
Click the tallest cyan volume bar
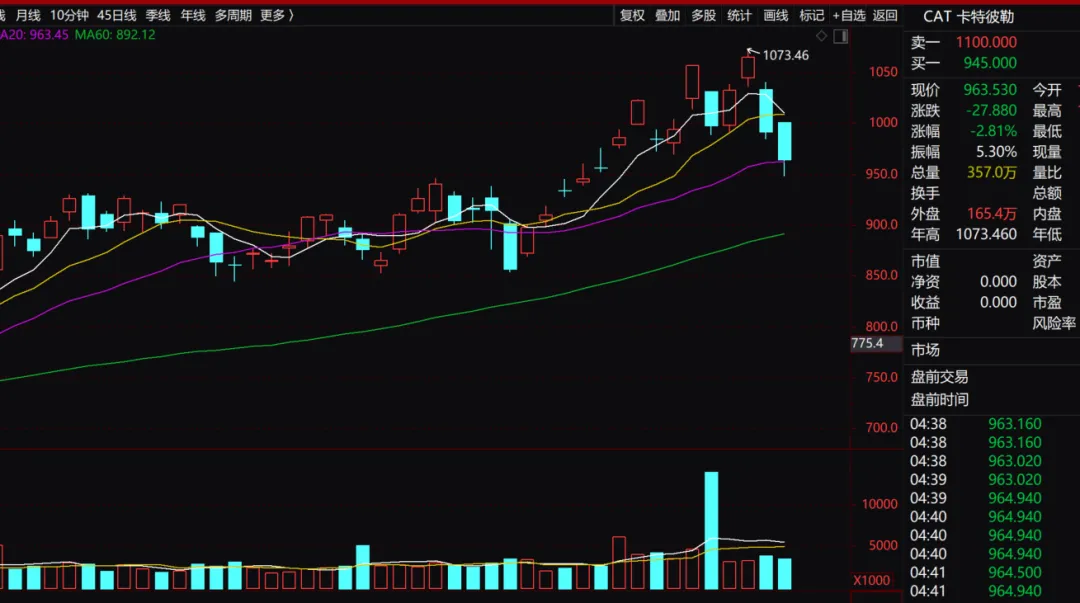coord(712,531)
